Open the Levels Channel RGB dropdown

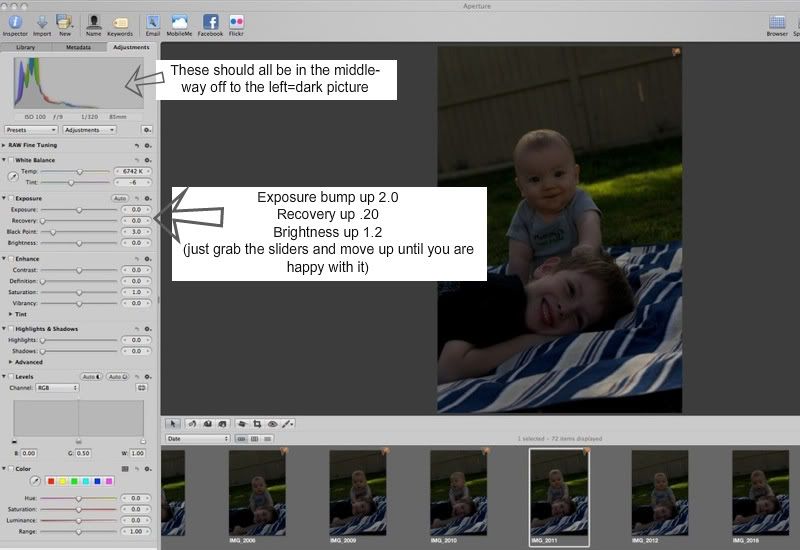coord(57,387)
